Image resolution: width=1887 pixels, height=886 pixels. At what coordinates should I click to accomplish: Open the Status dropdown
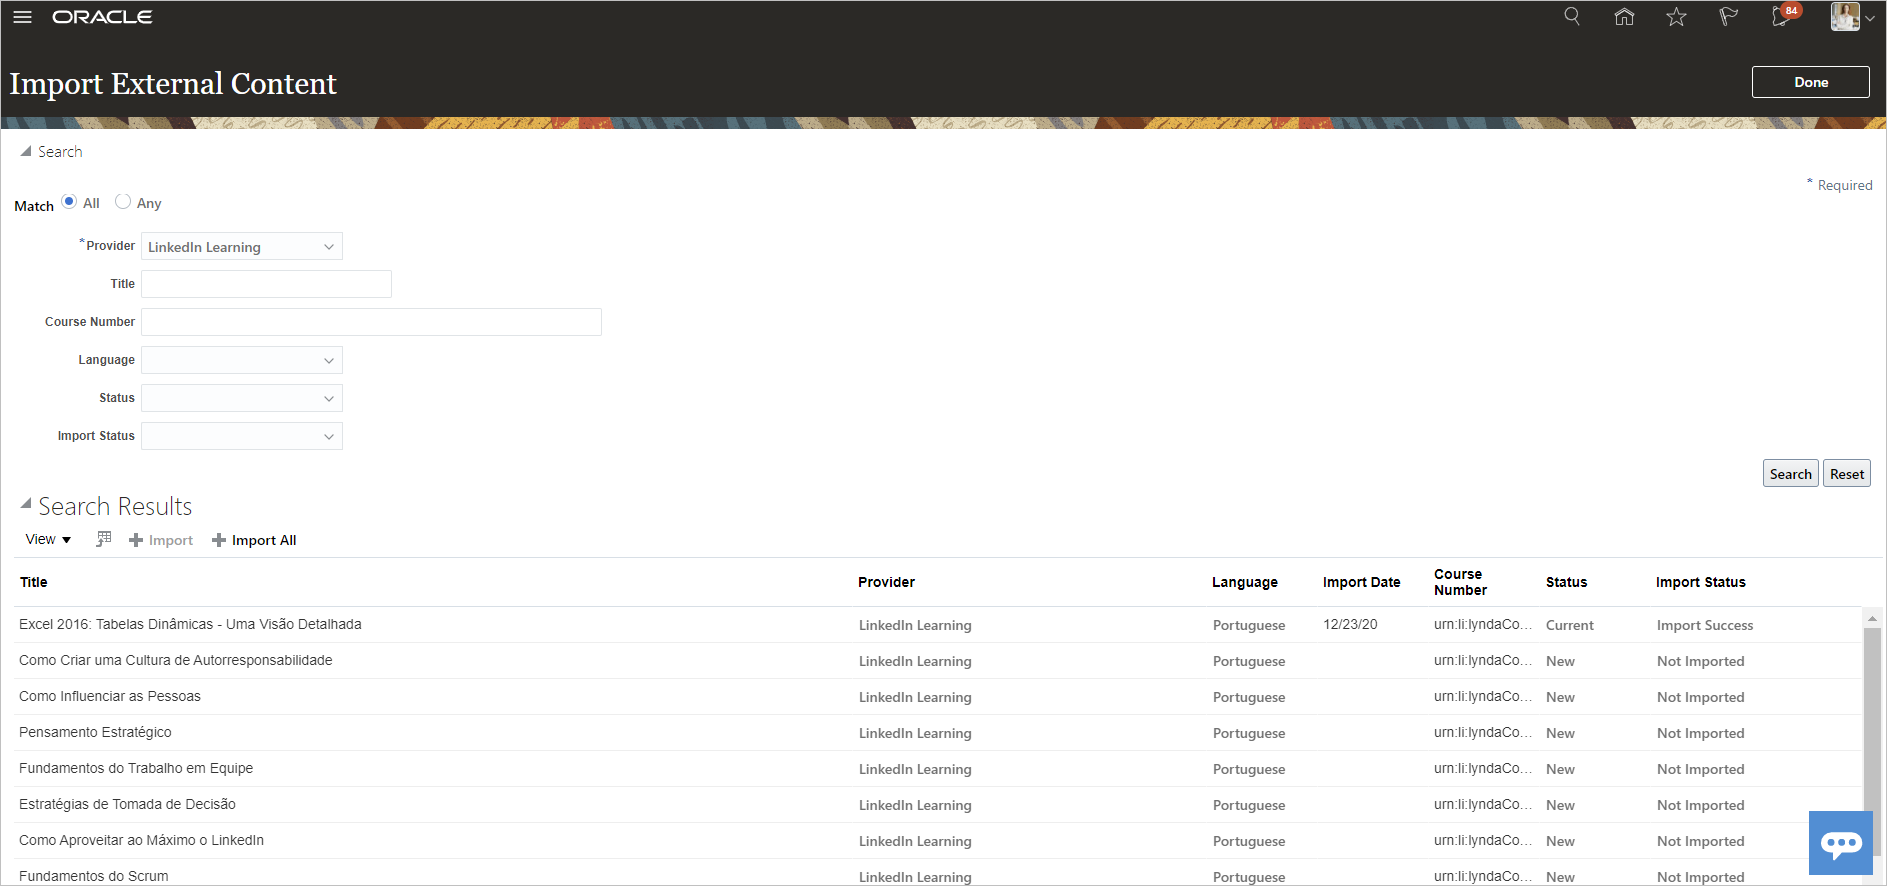tap(242, 398)
